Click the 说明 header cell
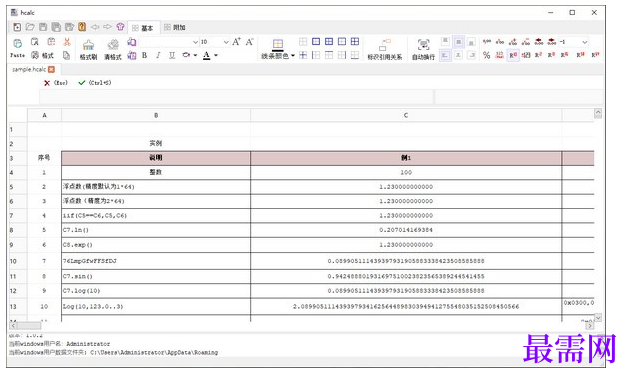The height and width of the screenshot is (380, 635). 156,158
